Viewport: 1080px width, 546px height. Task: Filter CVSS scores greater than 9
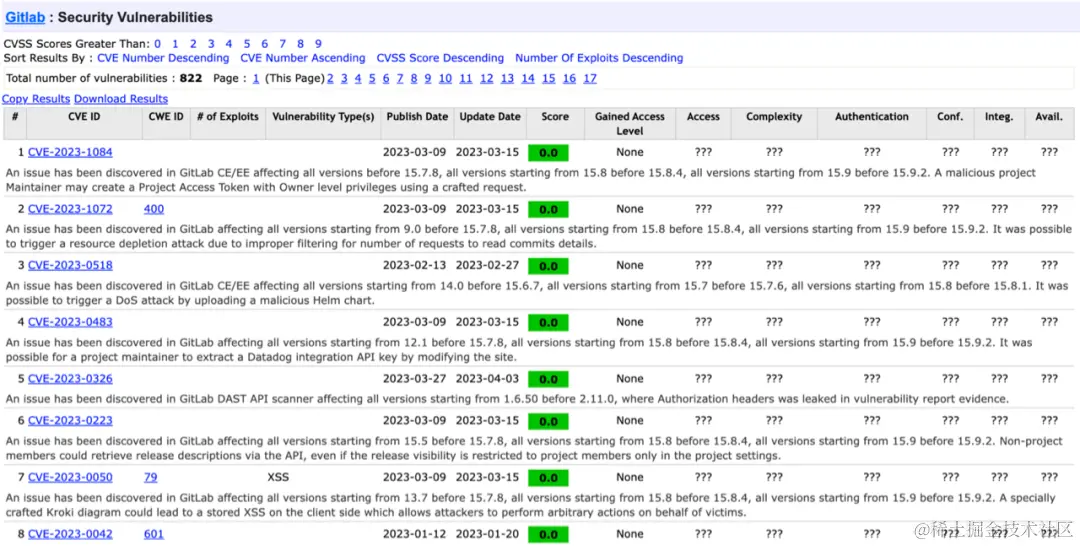pos(318,43)
